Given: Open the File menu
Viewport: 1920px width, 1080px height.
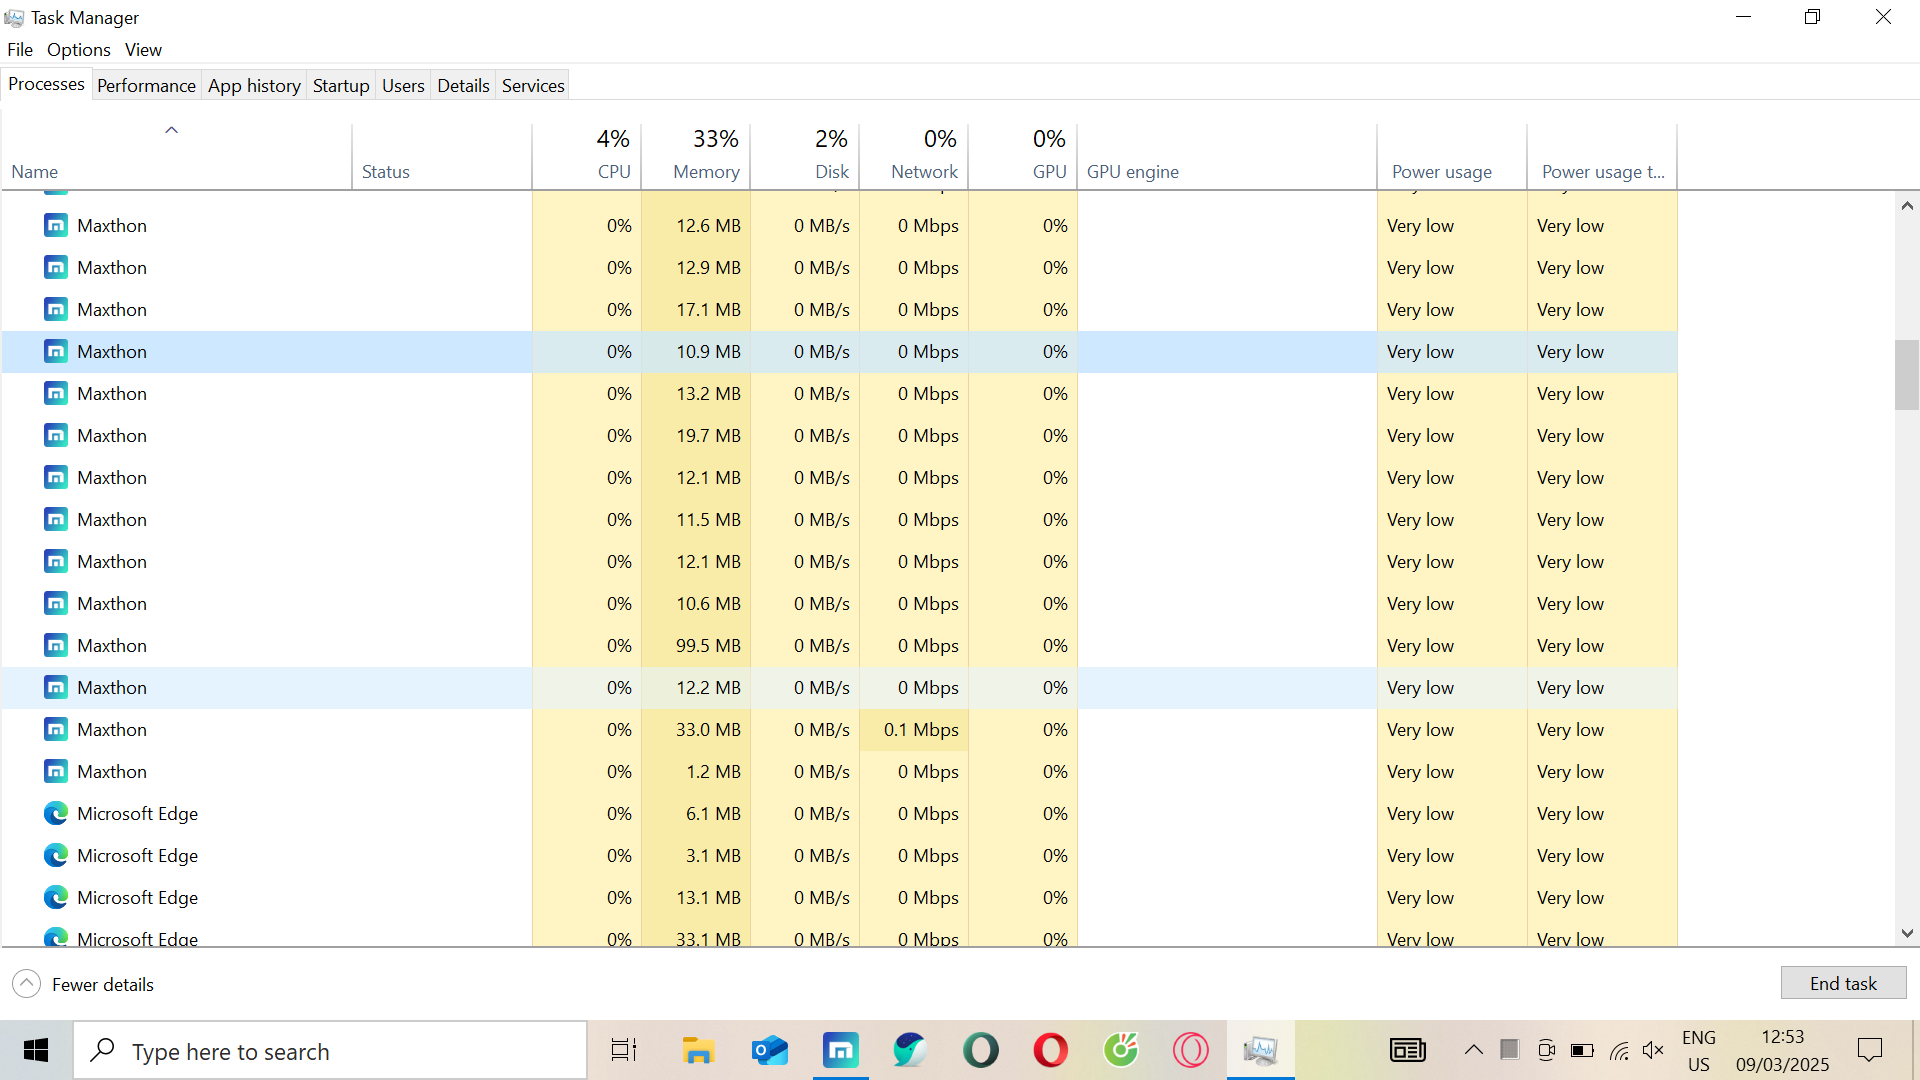Looking at the screenshot, I should 20,50.
